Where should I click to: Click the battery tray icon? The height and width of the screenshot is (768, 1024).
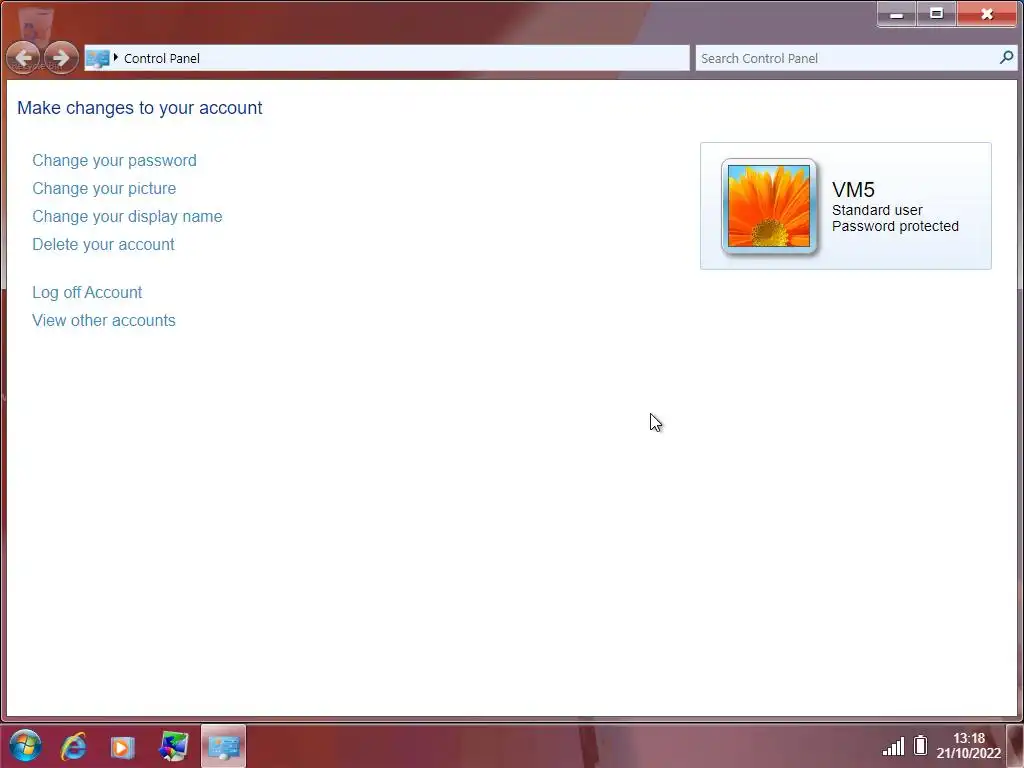921,745
